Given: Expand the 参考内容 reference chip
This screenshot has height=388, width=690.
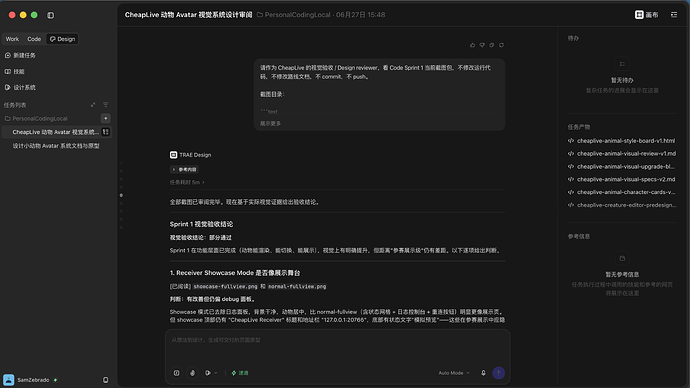Looking at the screenshot, I should pos(184,169).
